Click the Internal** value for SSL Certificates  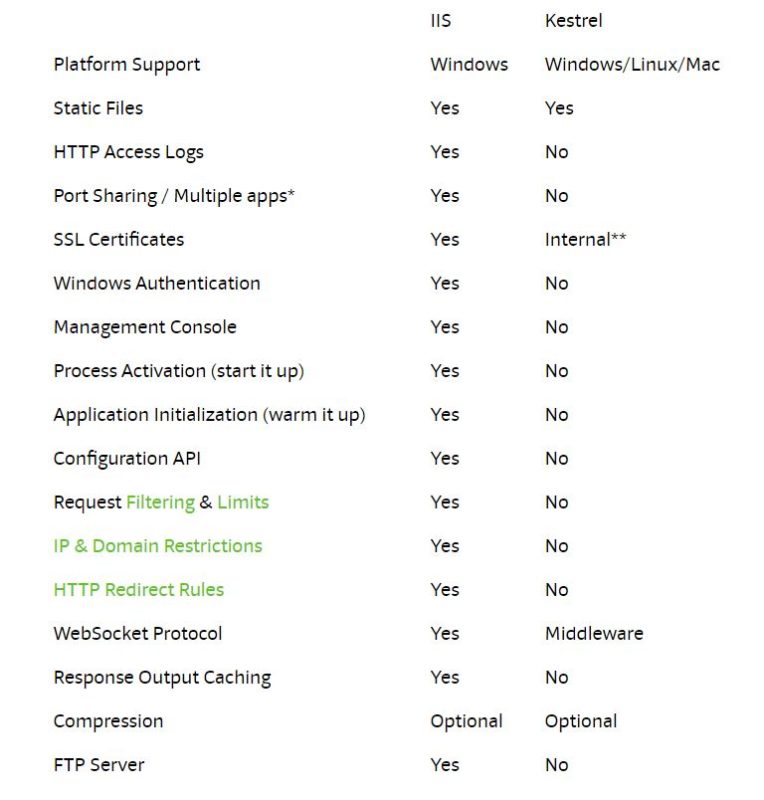(x=585, y=239)
